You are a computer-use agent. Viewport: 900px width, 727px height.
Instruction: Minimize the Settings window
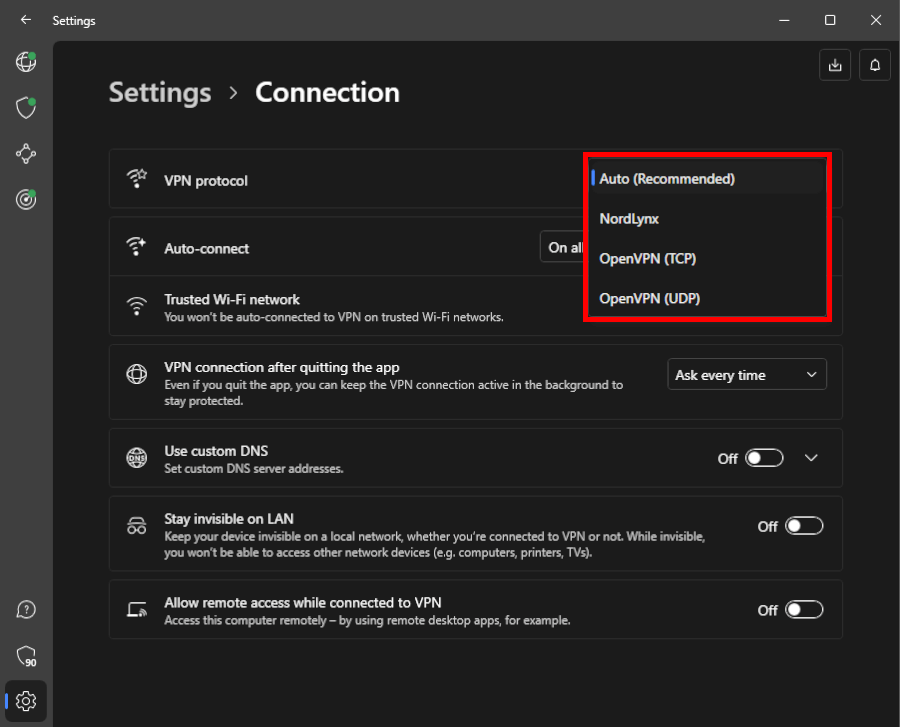point(784,20)
